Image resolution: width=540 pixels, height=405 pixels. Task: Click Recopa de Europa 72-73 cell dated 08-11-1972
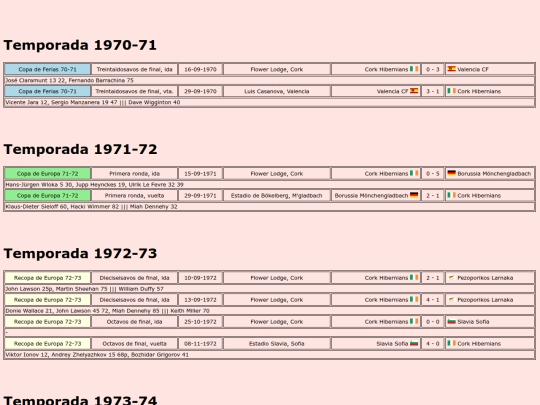click(48, 344)
